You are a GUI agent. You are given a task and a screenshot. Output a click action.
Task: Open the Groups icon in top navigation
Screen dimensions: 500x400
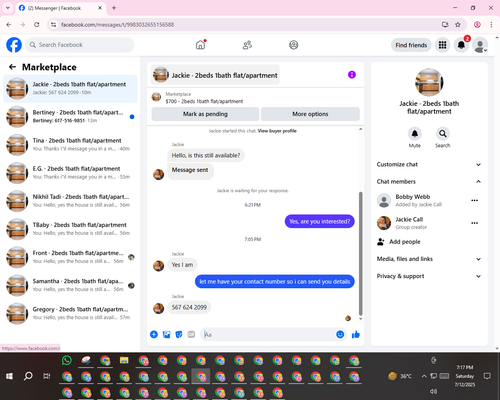(294, 45)
